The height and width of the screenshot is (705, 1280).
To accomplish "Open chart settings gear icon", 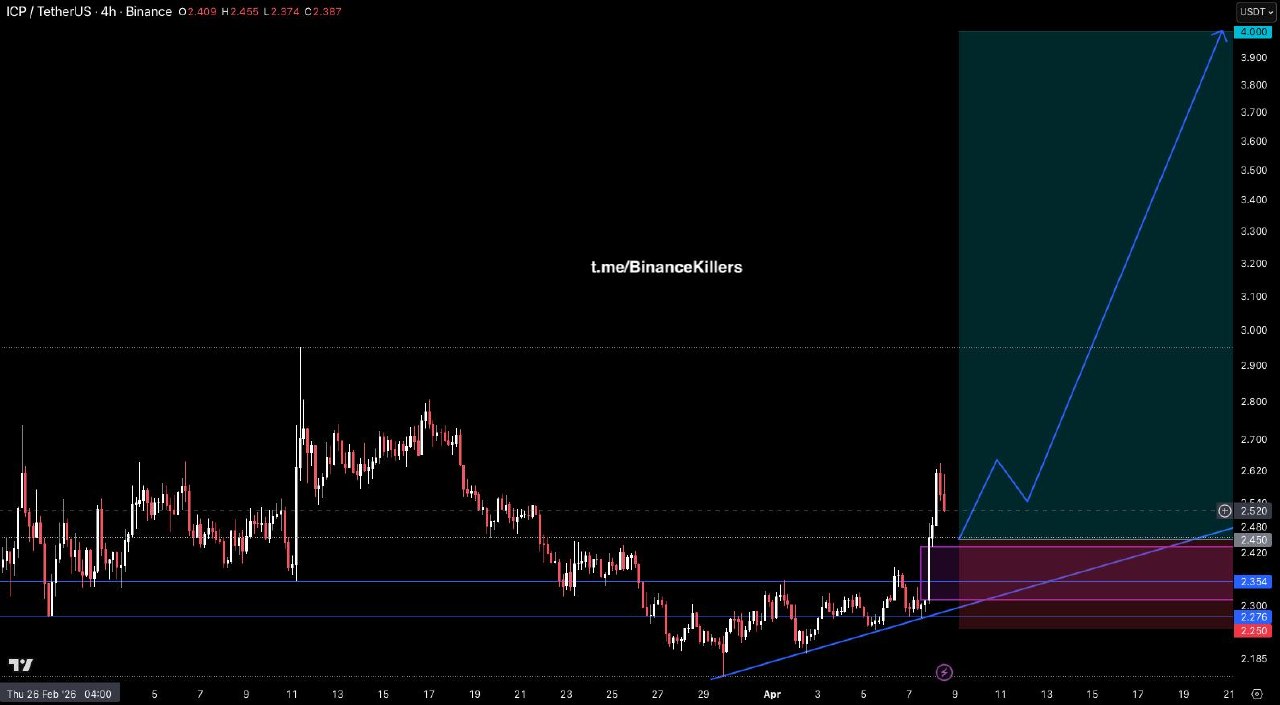I will [1256, 694].
